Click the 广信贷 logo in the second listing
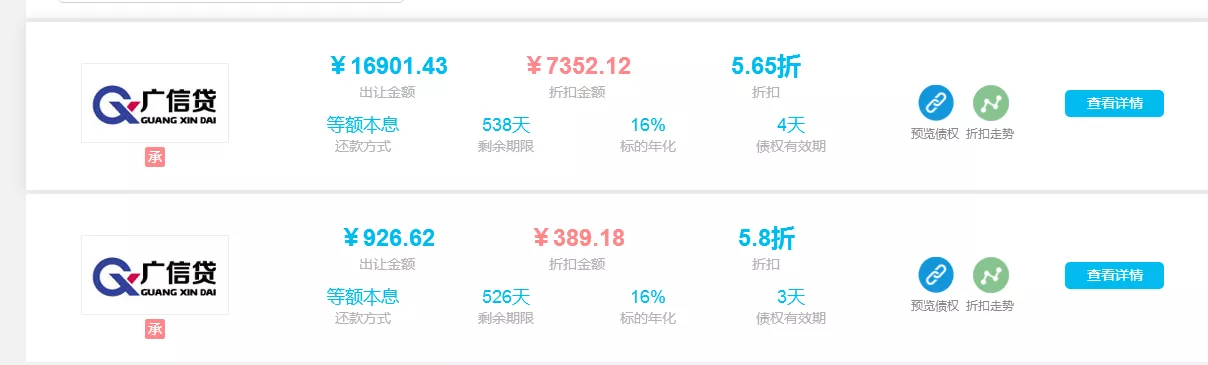Viewport: 1208px width, 365px height. point(155,275)
